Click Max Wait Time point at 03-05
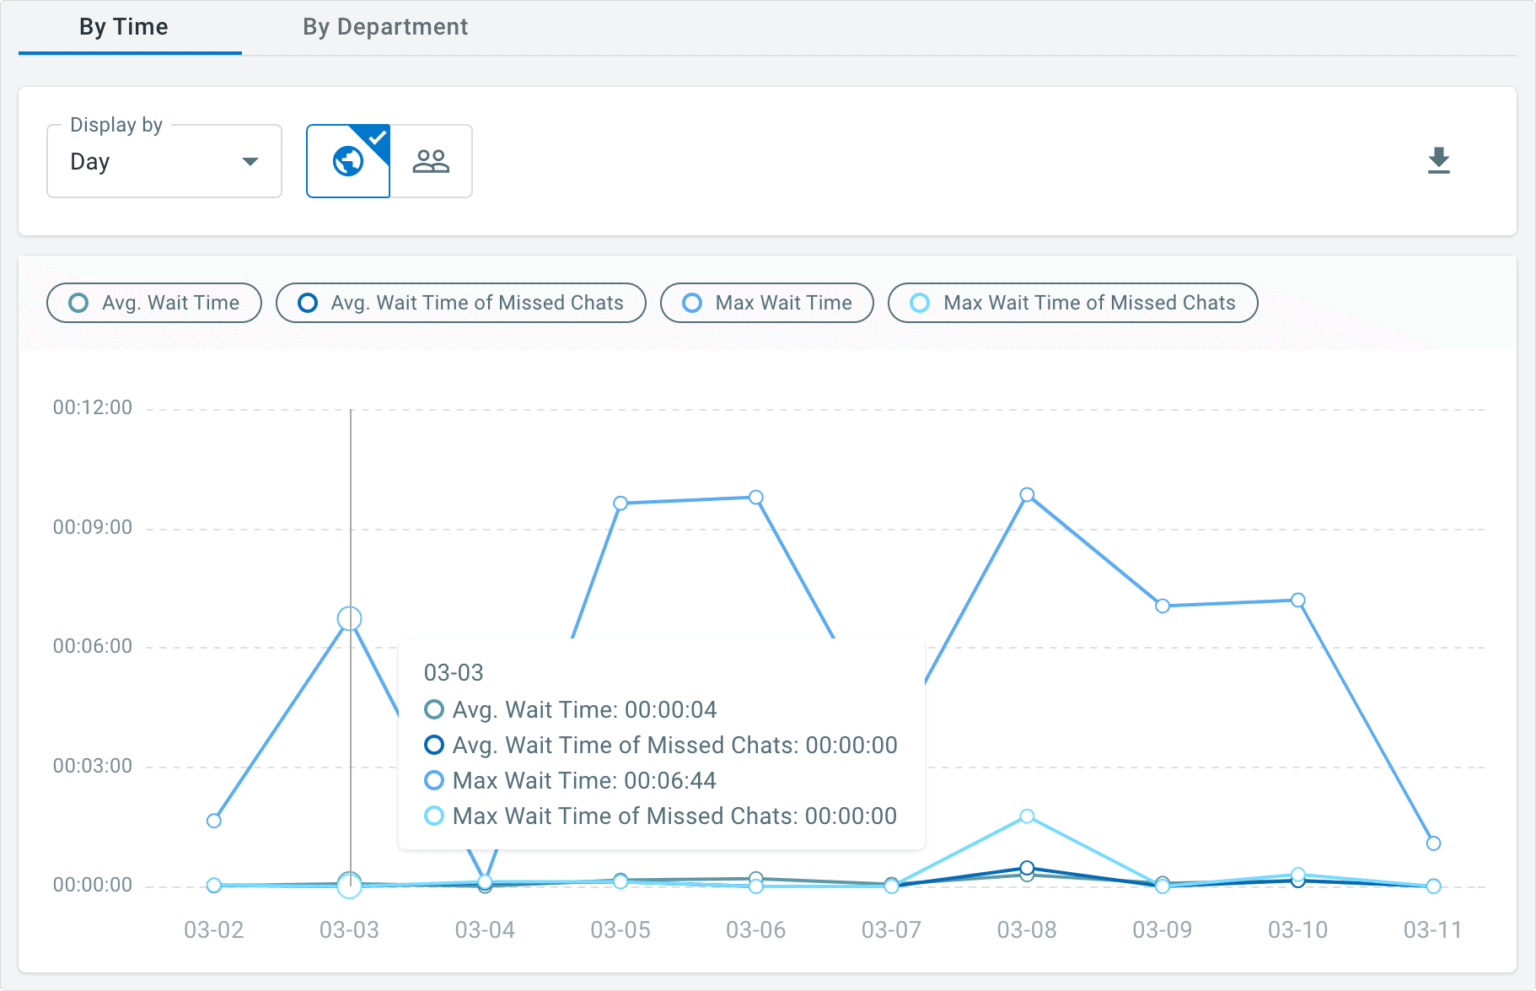Image resolution: width=1536 pixels, height=991 pixels. 620,503
